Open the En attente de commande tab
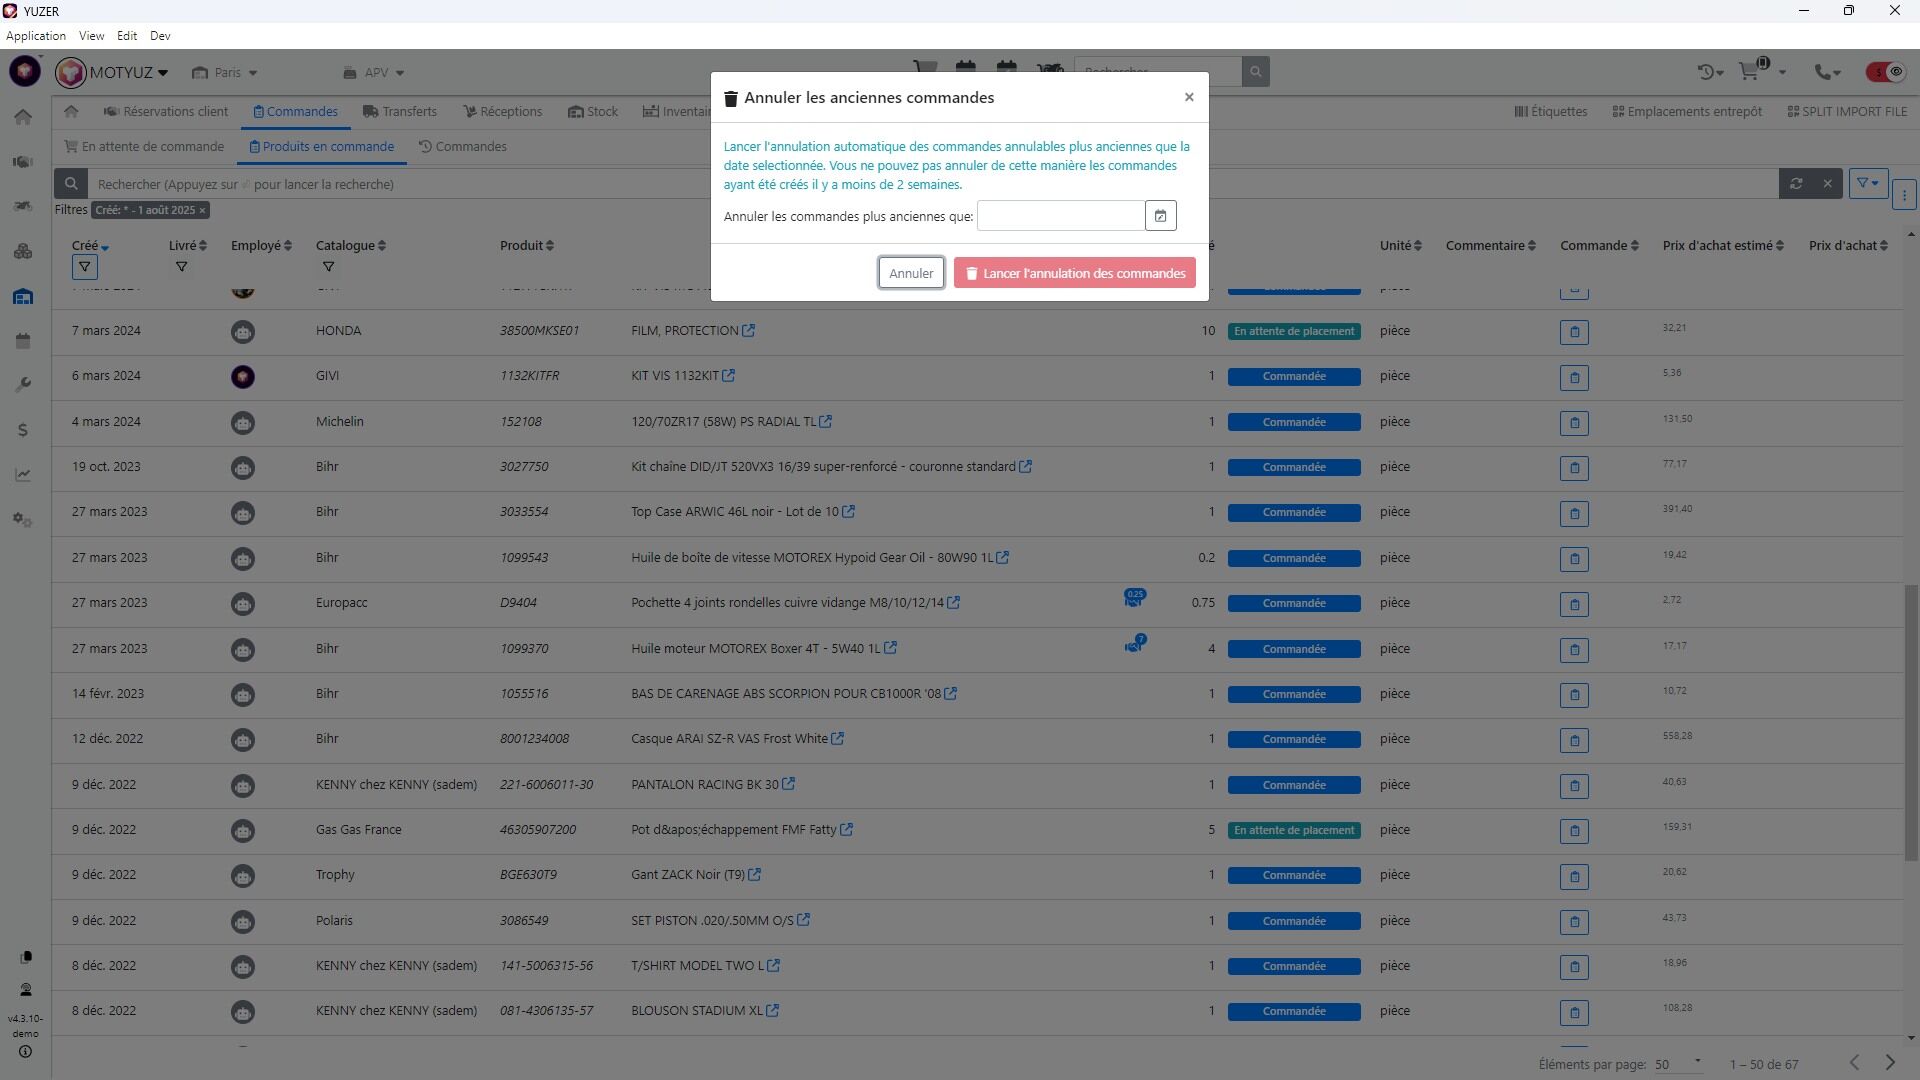 pos(144,147)
